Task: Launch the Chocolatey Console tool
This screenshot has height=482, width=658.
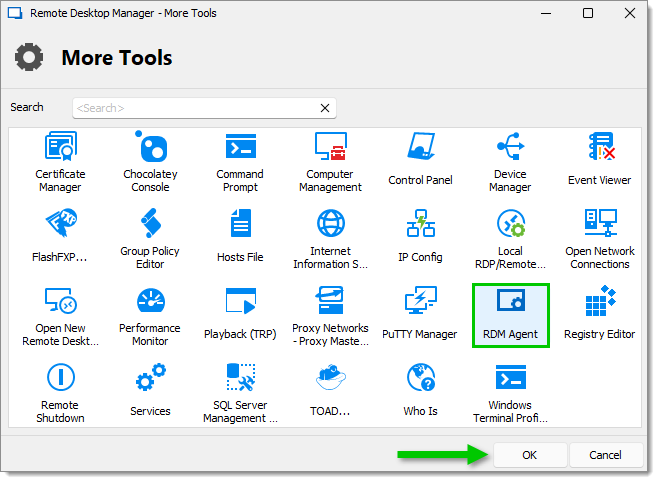Action: tap(150, 162)
